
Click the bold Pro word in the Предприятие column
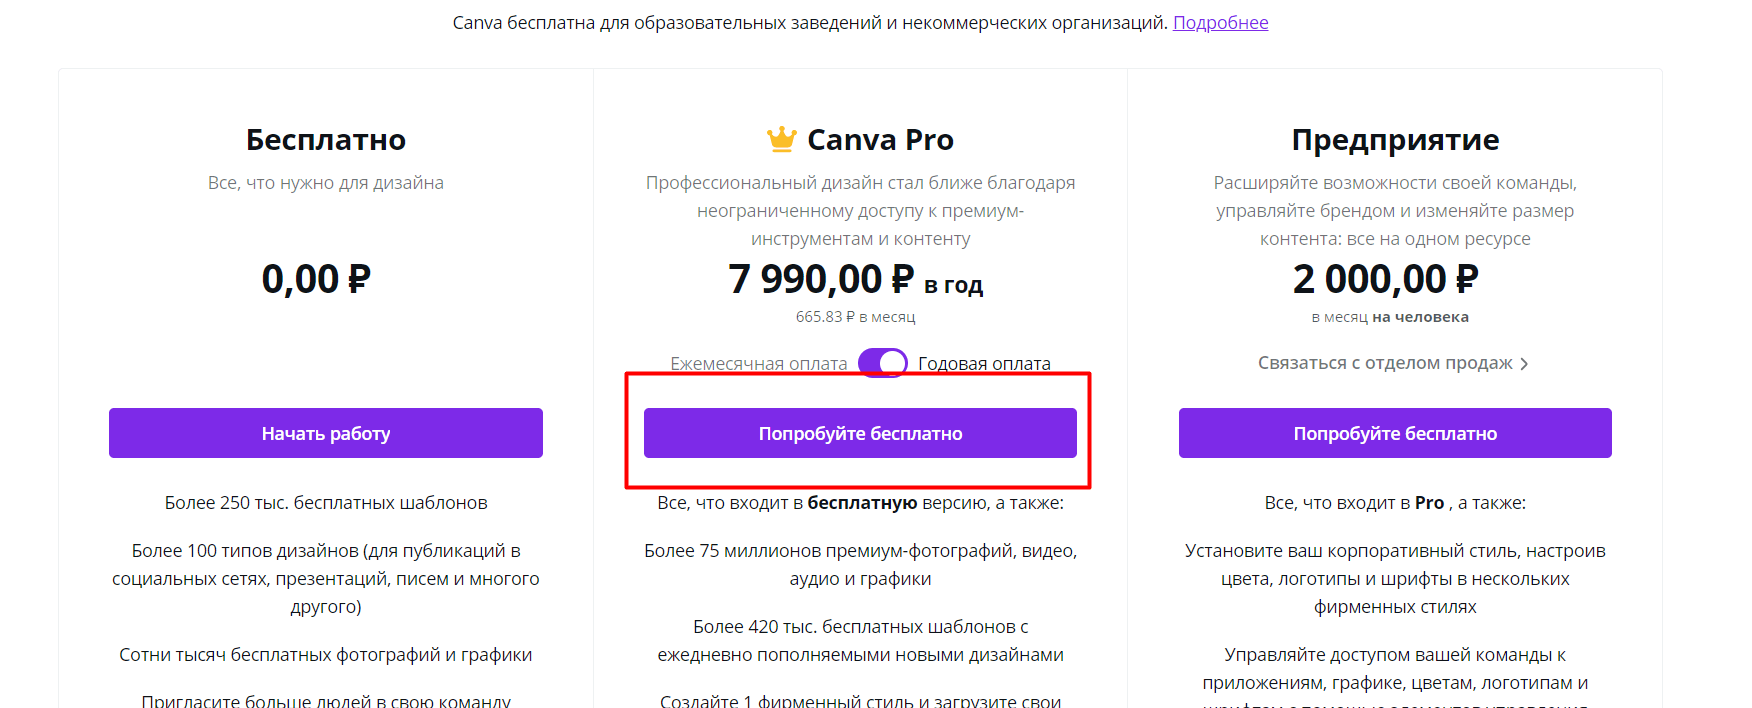pos(1429,503)
